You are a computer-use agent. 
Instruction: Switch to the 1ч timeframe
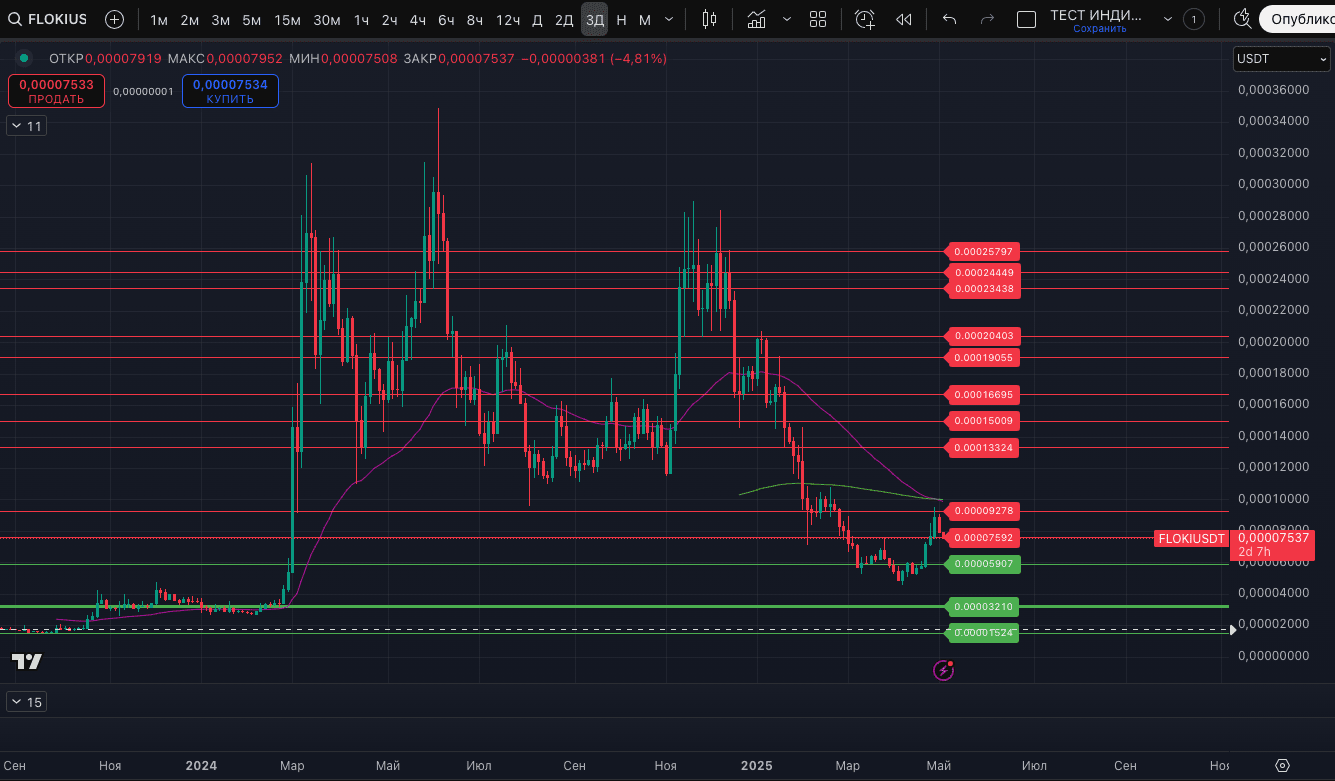tap(362, 19)
